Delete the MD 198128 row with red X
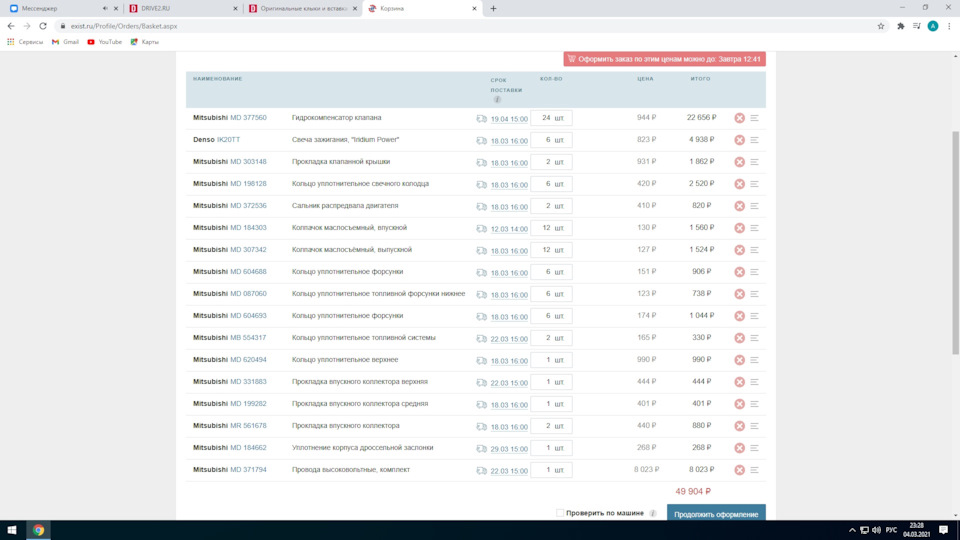The image size is (960, 540). (x=740, y=184)
